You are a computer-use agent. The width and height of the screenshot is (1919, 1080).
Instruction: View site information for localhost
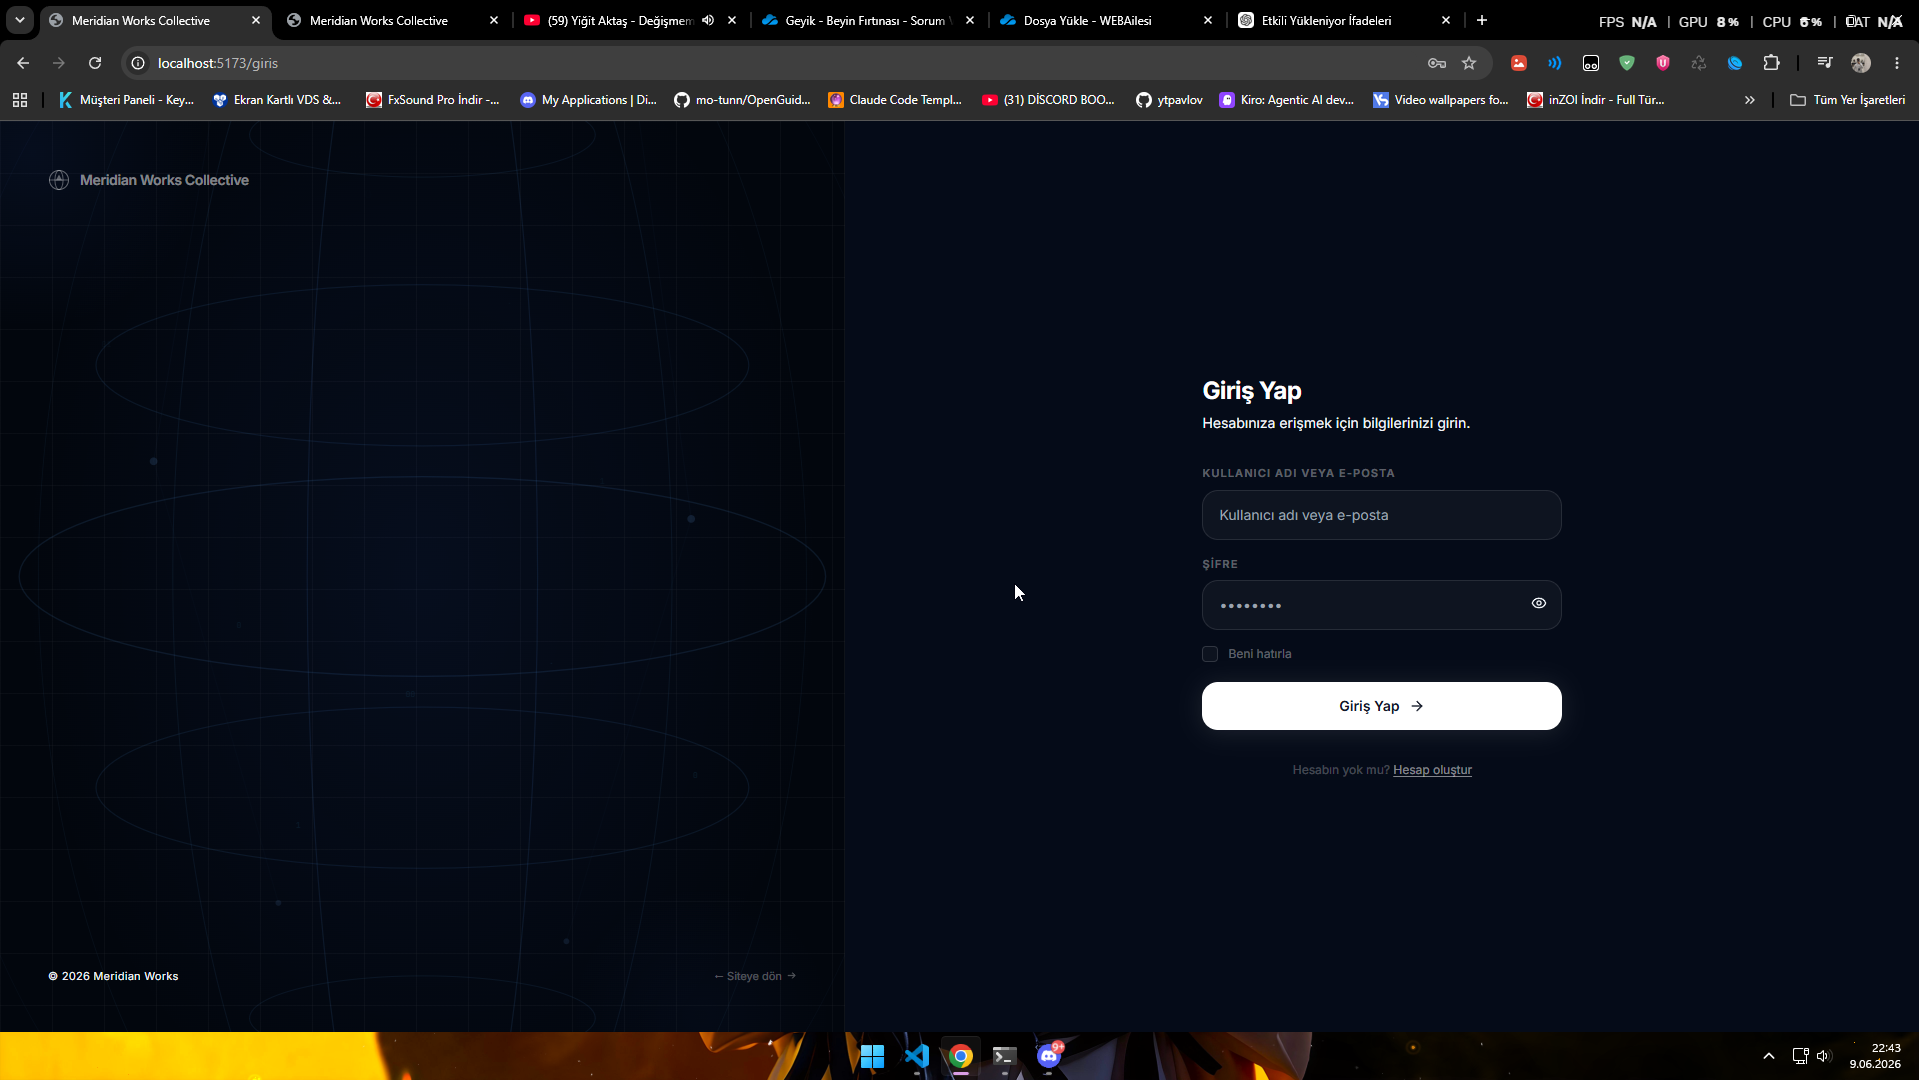point(138,63)
